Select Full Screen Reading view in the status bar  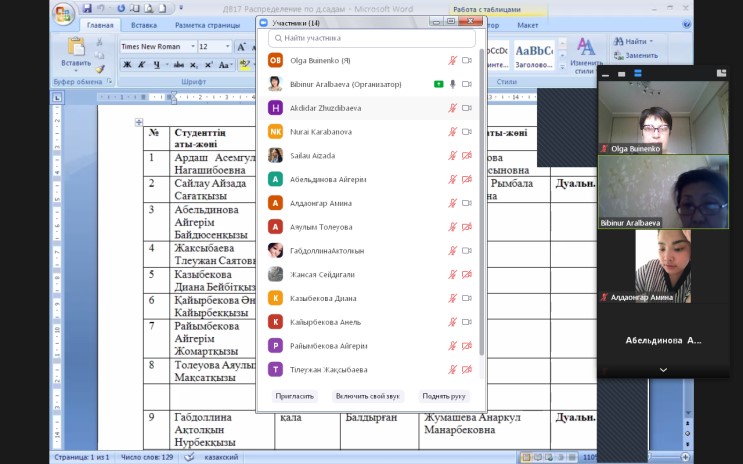coord(538,457)
